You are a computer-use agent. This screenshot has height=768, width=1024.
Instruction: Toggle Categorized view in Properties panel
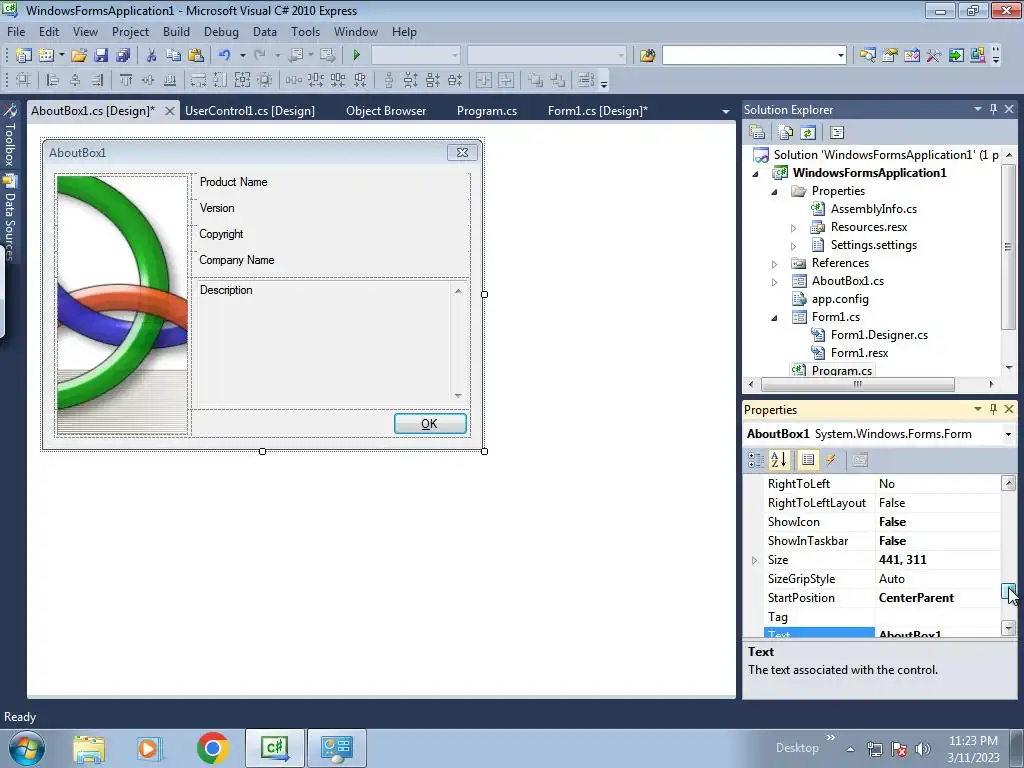(756, 460)
